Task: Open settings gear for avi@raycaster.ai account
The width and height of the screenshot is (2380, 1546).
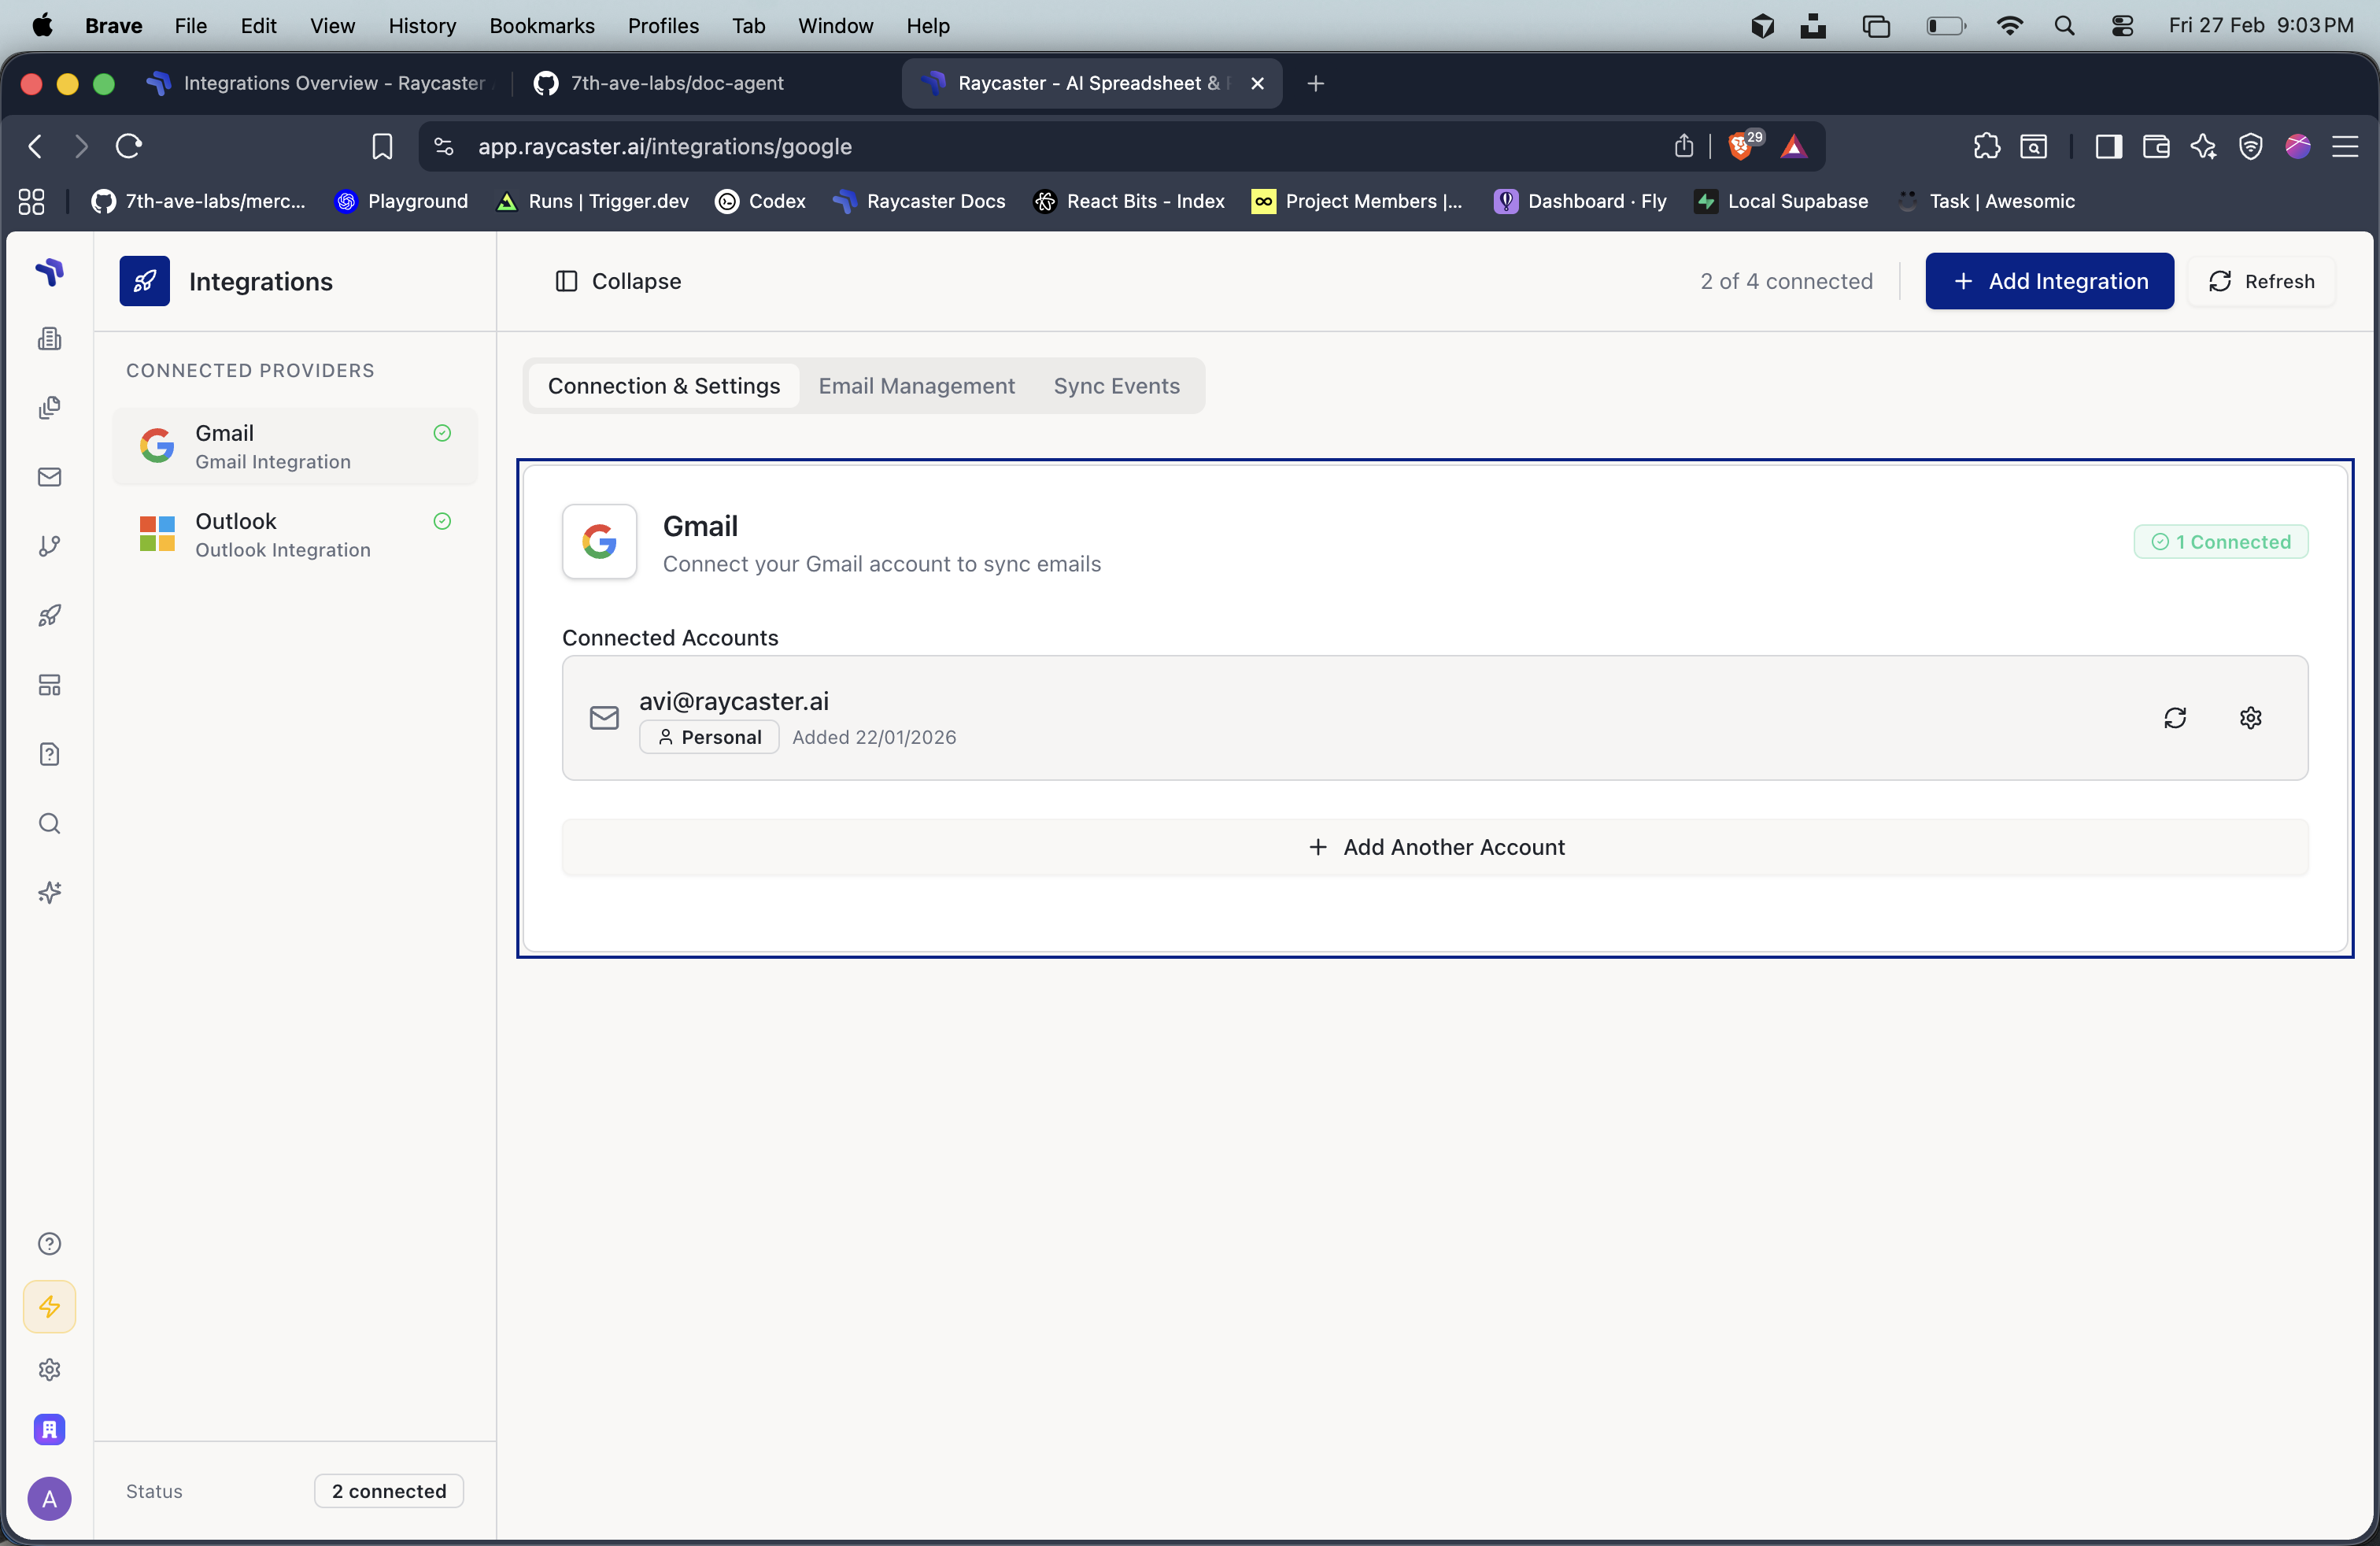Action: coord(2250,718)
